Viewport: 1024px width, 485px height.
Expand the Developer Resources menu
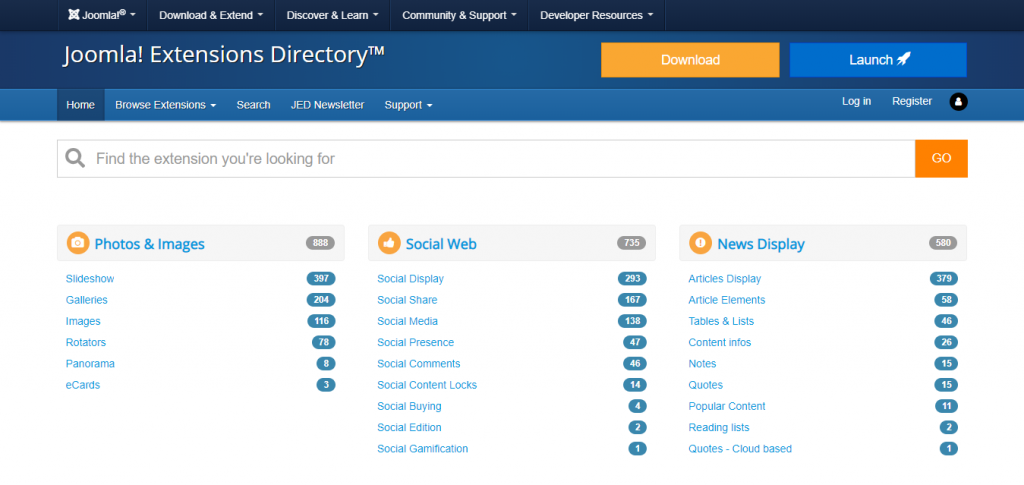596,15
